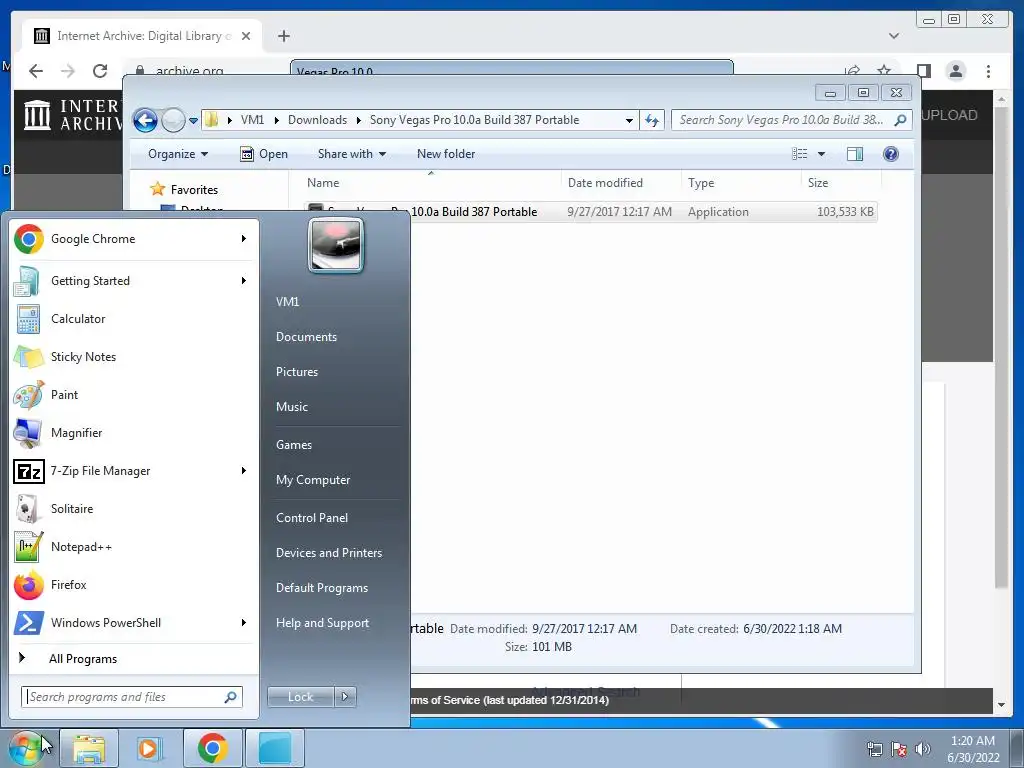Viewport: 1024px width, 768px height.
Task: Show All Programs list
Action: [x=83, y=659]
